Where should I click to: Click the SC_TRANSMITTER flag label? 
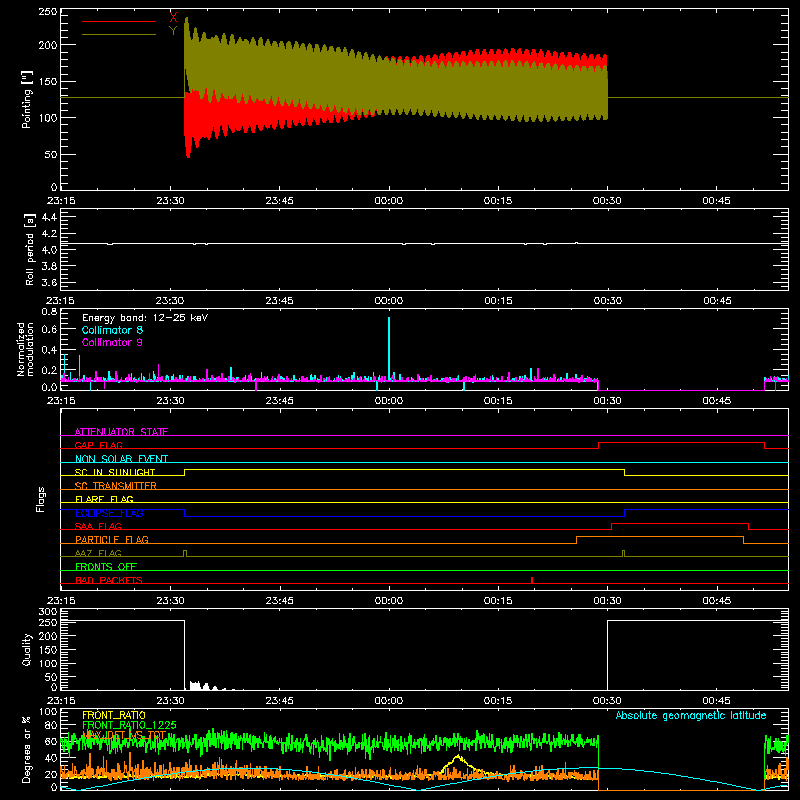click(115, 486)
